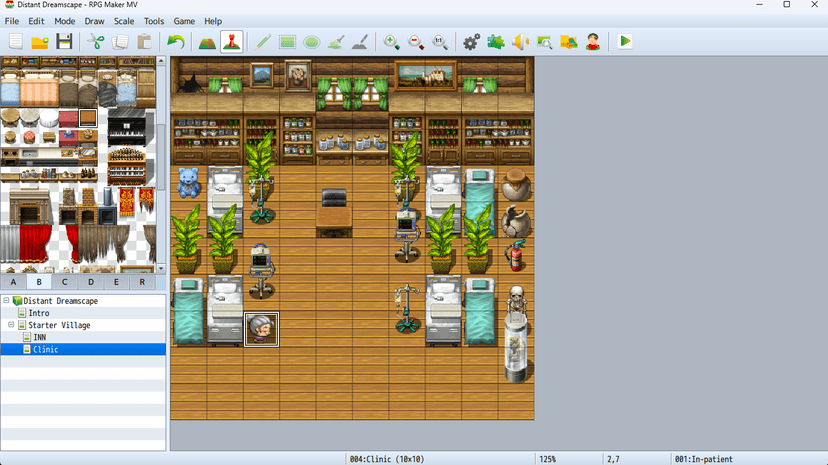Click the Zoom In magnifier
The image size is (828, 465).
(391, 42)
